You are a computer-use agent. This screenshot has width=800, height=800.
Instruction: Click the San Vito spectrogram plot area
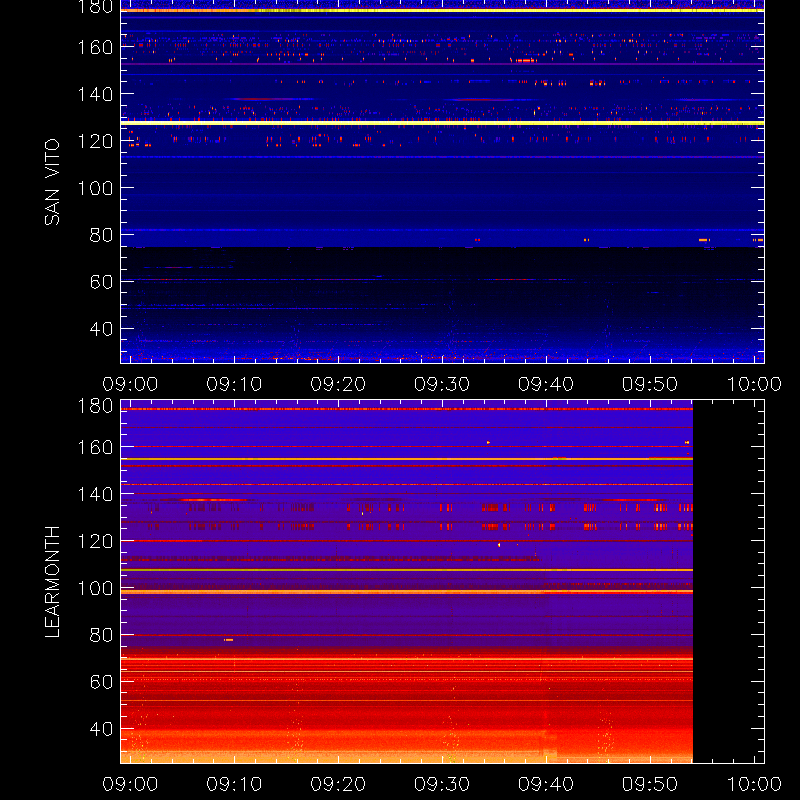442,182
